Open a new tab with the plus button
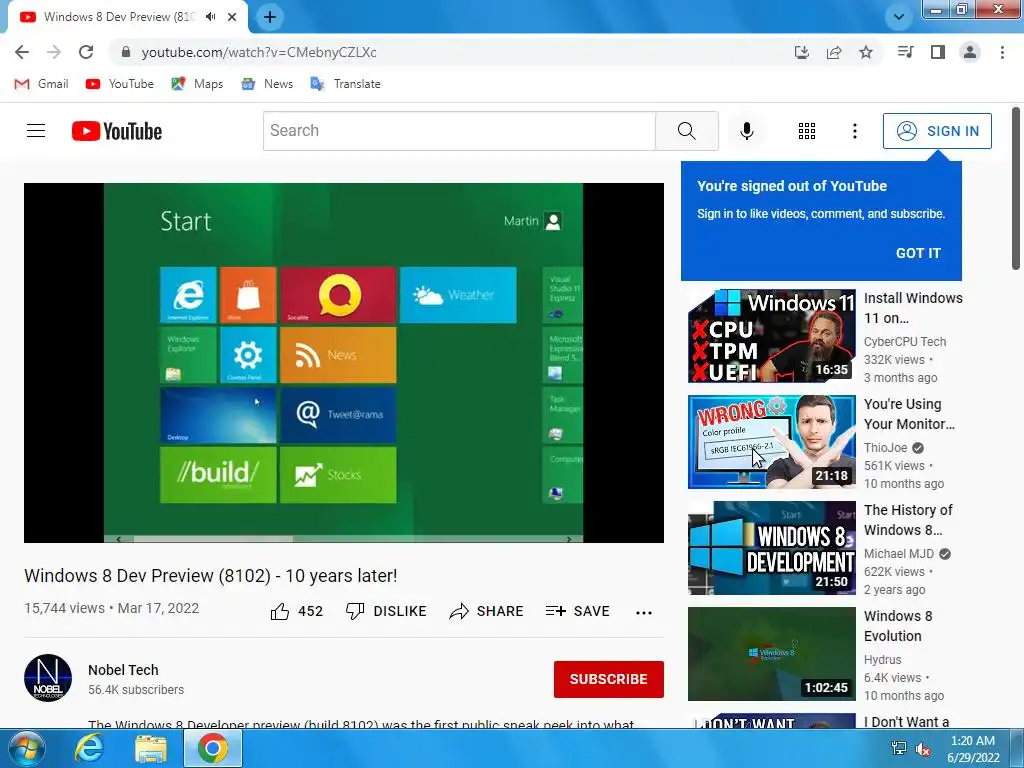 pos(270,17)
